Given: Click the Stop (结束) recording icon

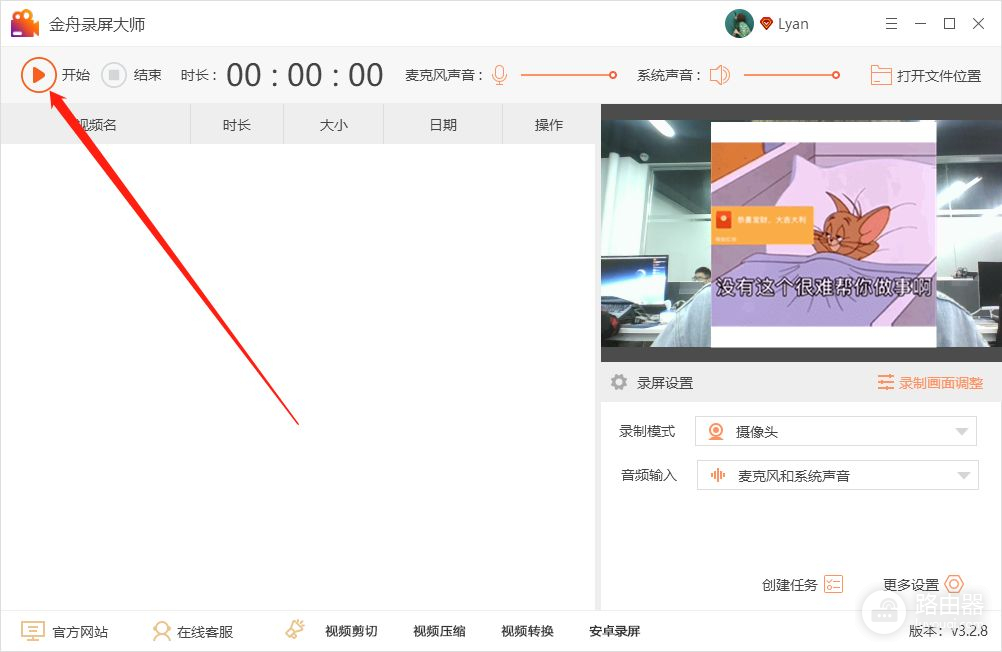Looking at the screenshot, I should pos(114,75).
